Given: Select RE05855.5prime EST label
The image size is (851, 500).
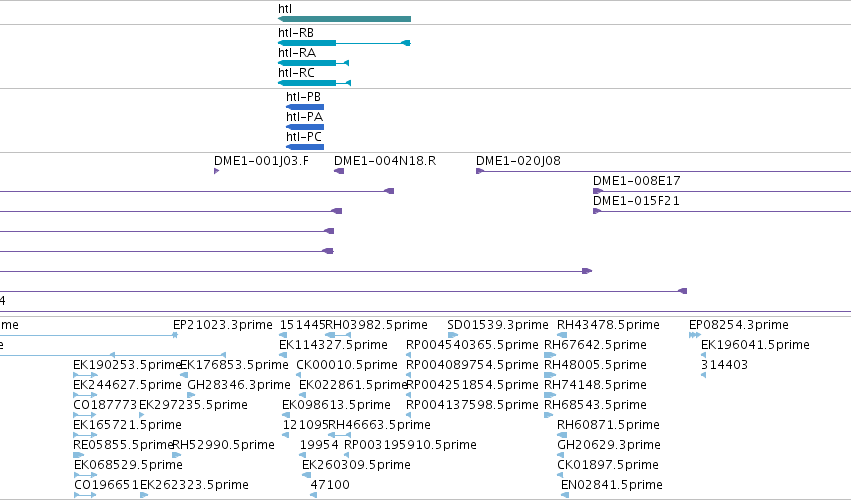Looking at the screenshot, I should pos(123,445).
